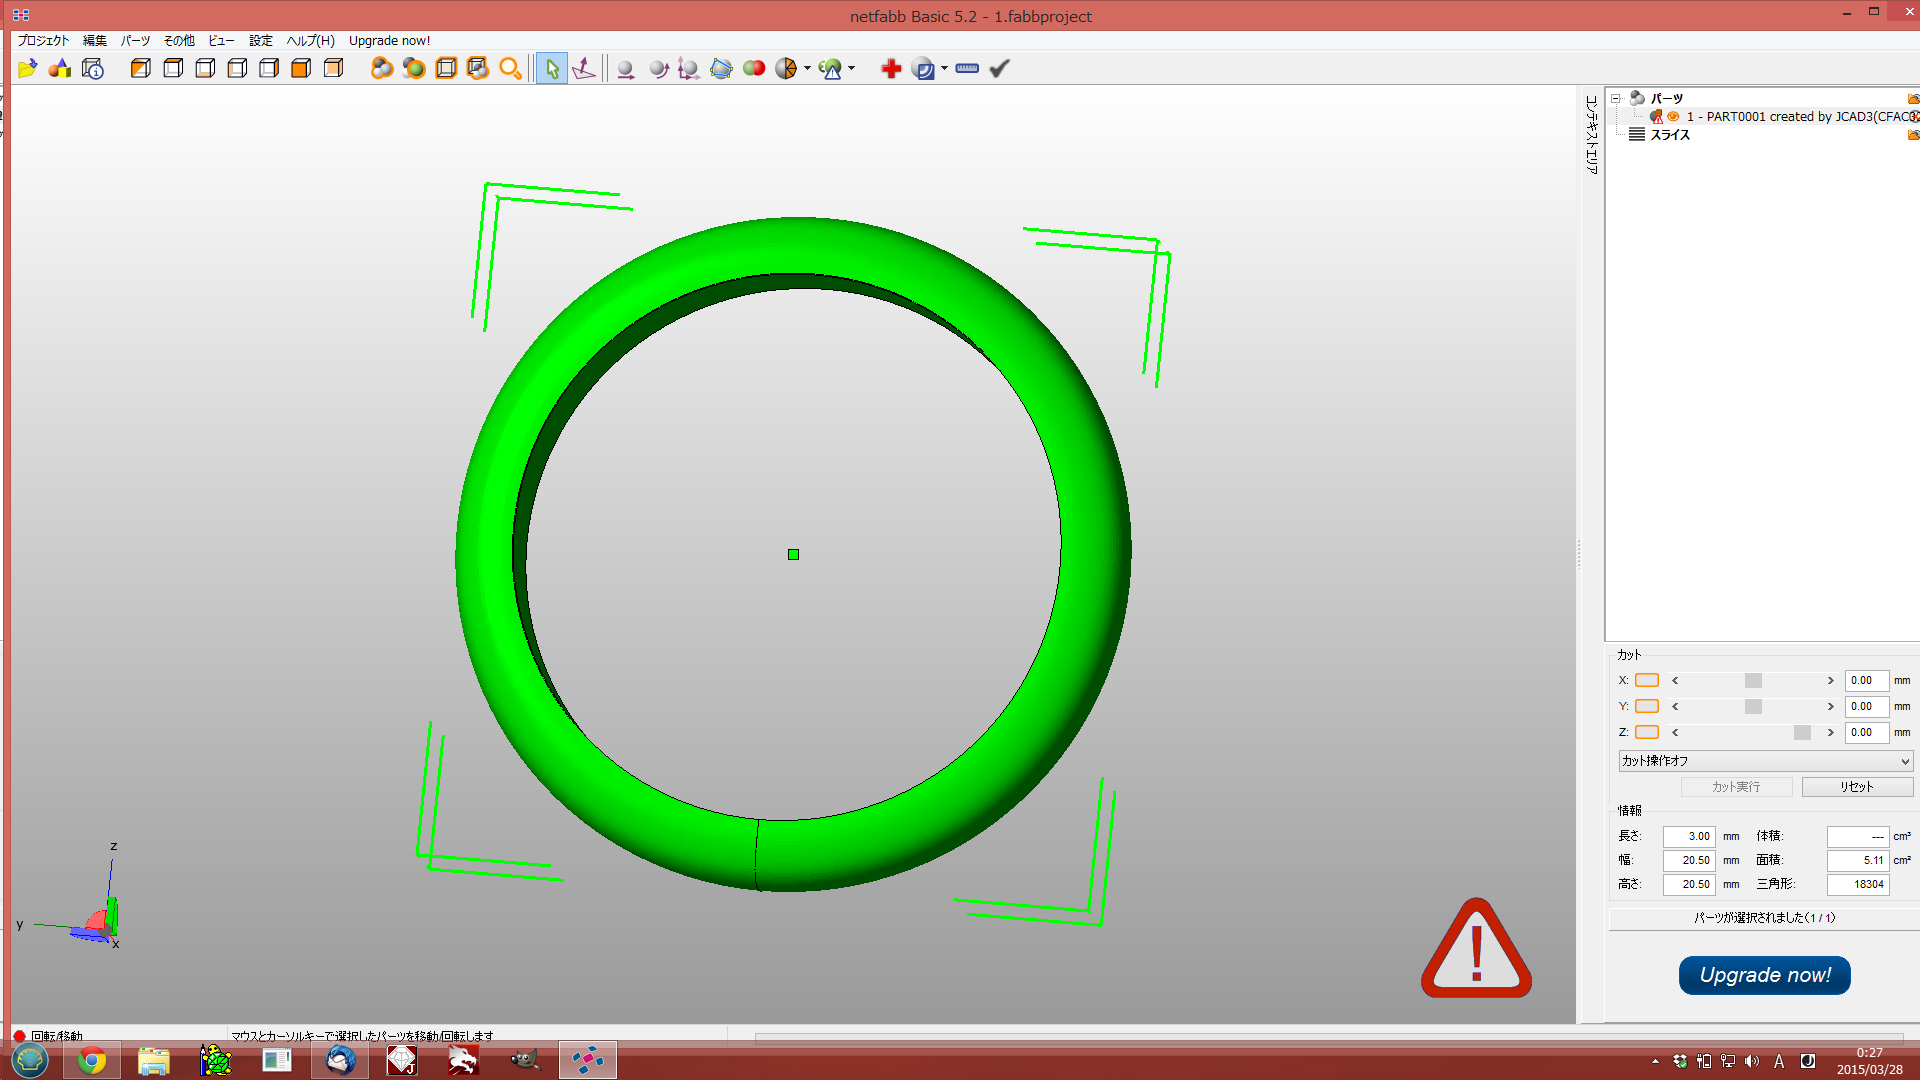Open the measurement icon dropdown arrow
The width and height of the screenshot is (1920, 1080).
pyautogui.click(x=944, y=68)
